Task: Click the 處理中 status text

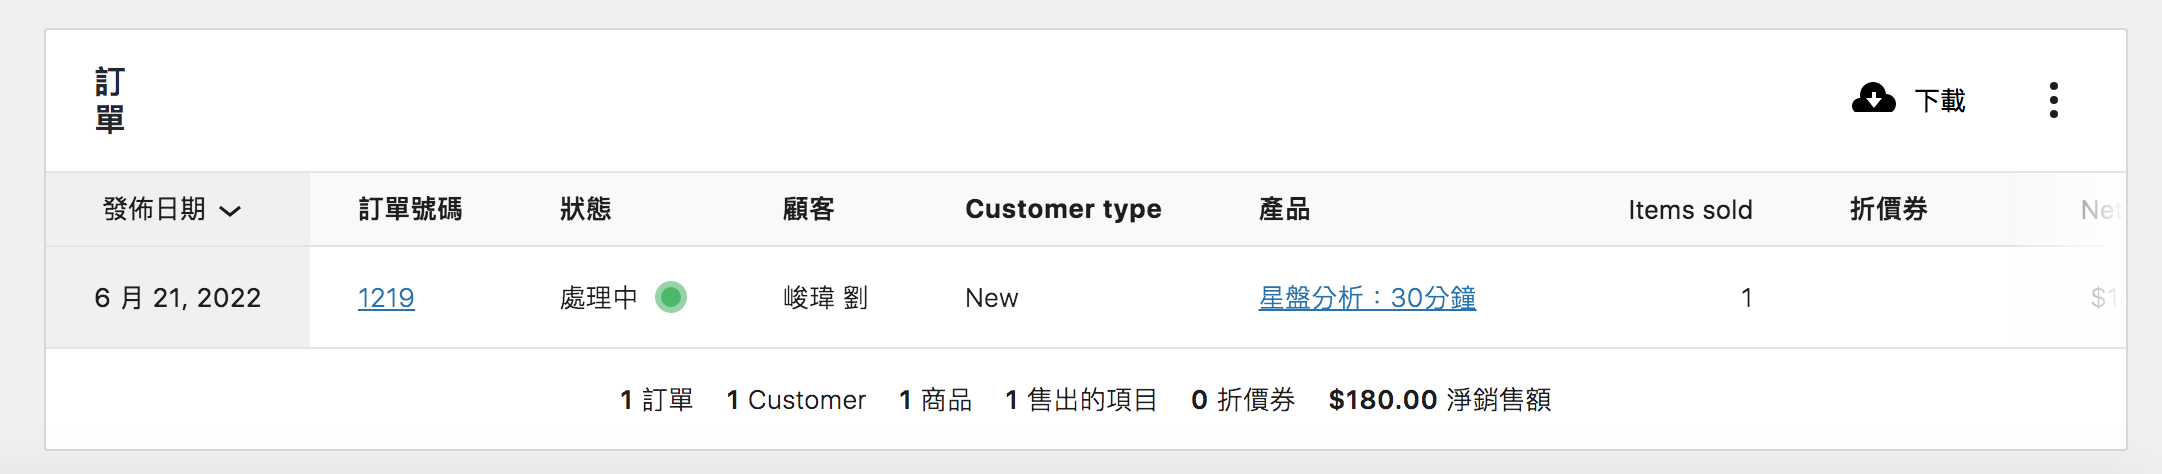Action: (598, 298)
